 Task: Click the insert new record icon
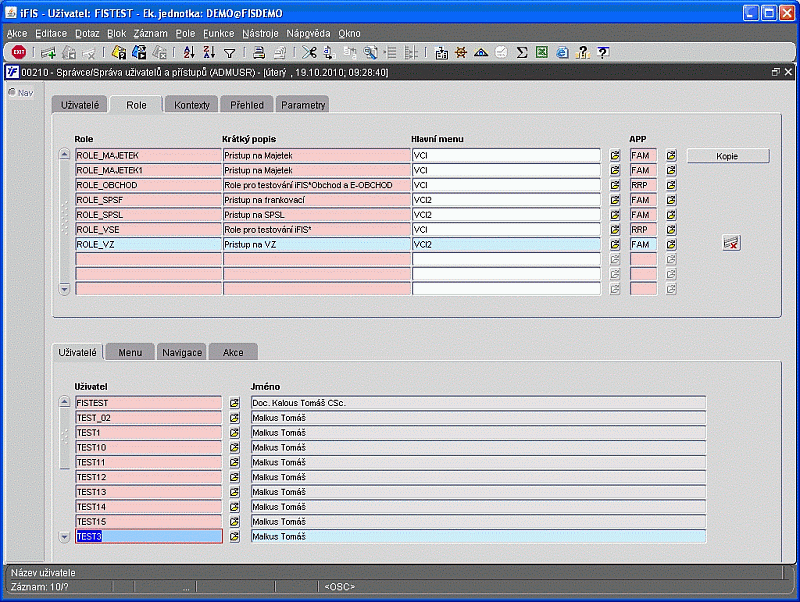pos(48,52)
